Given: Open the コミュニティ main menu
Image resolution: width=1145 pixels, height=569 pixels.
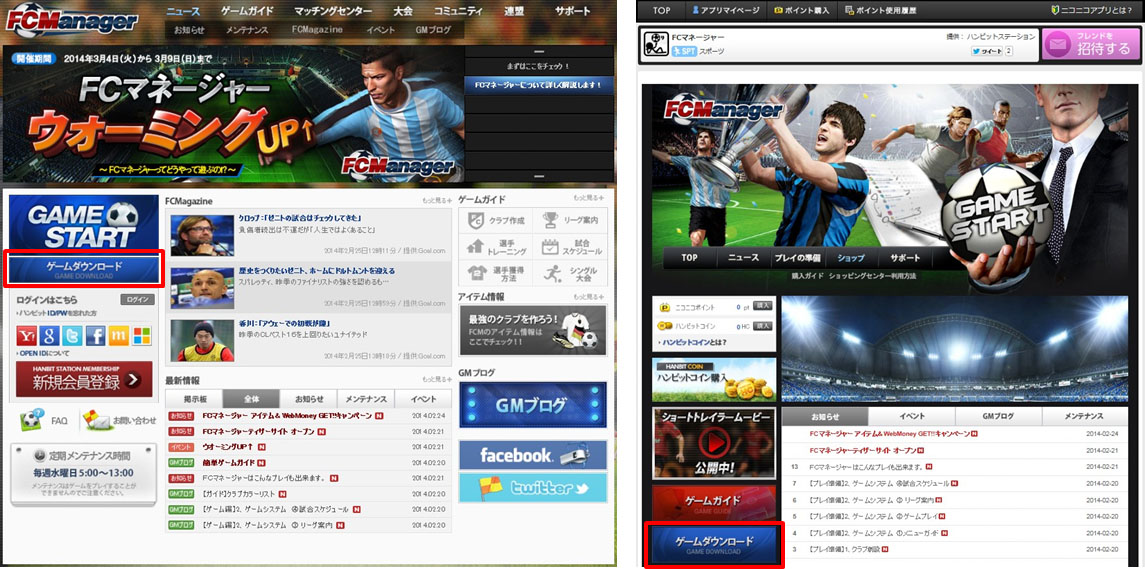Looking at the screenshot, I should pos(458,11).
